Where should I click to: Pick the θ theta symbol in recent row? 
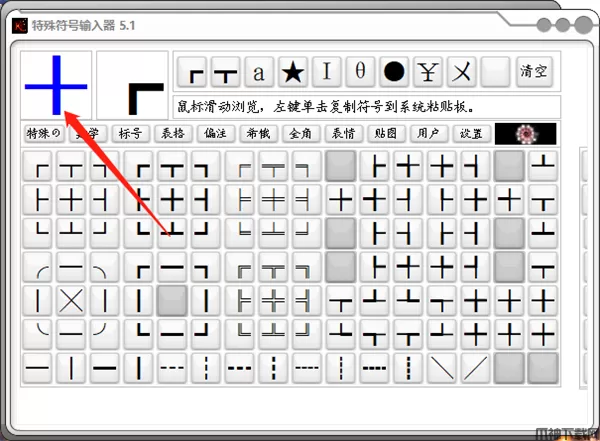[360, 72]
